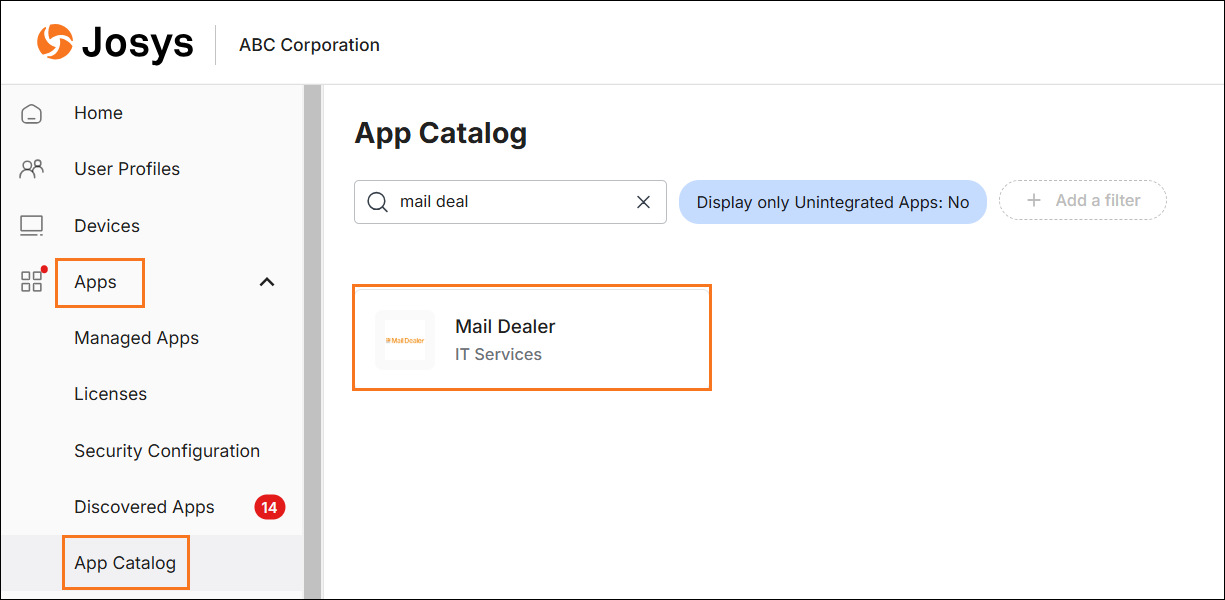Click the Josys logo
The image size is (1225, 600).
point(115,44)
